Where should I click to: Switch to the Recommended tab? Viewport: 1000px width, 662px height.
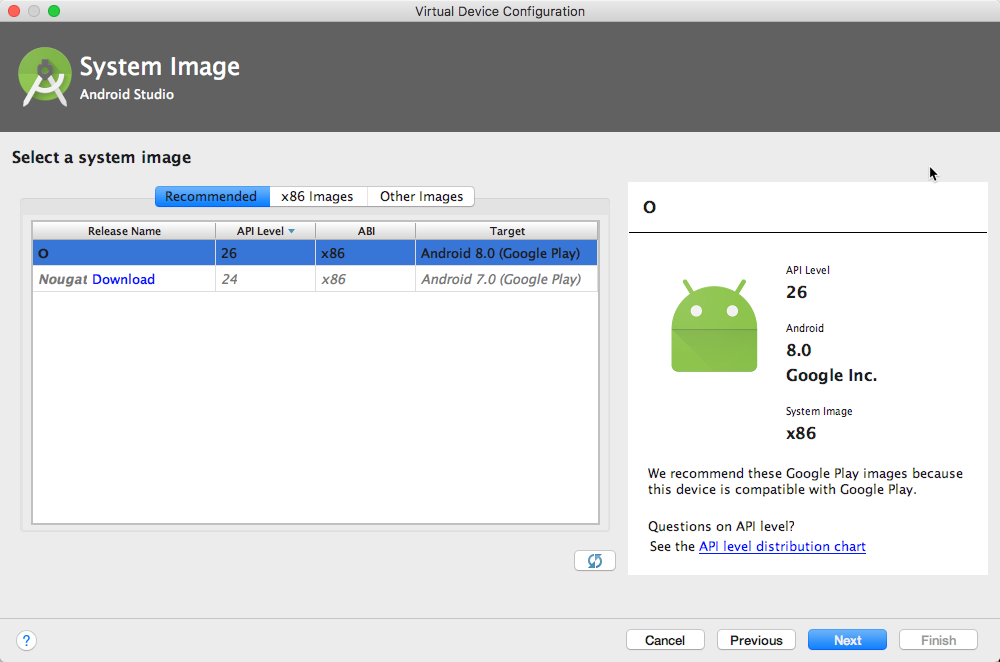[x=212, y=196]
